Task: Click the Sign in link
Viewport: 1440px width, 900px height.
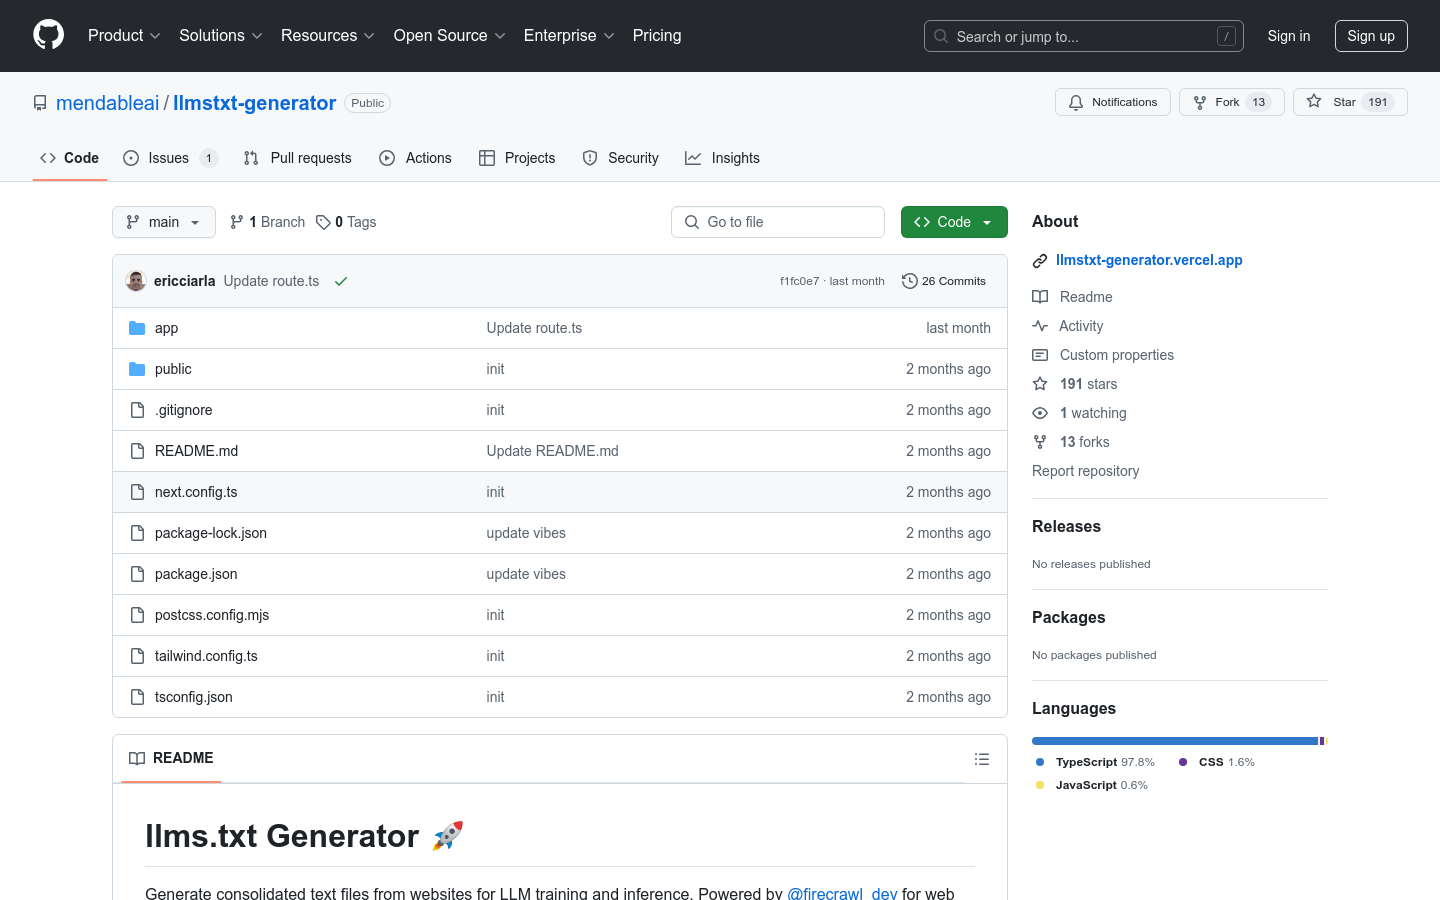Action: tap(1289, 36)
